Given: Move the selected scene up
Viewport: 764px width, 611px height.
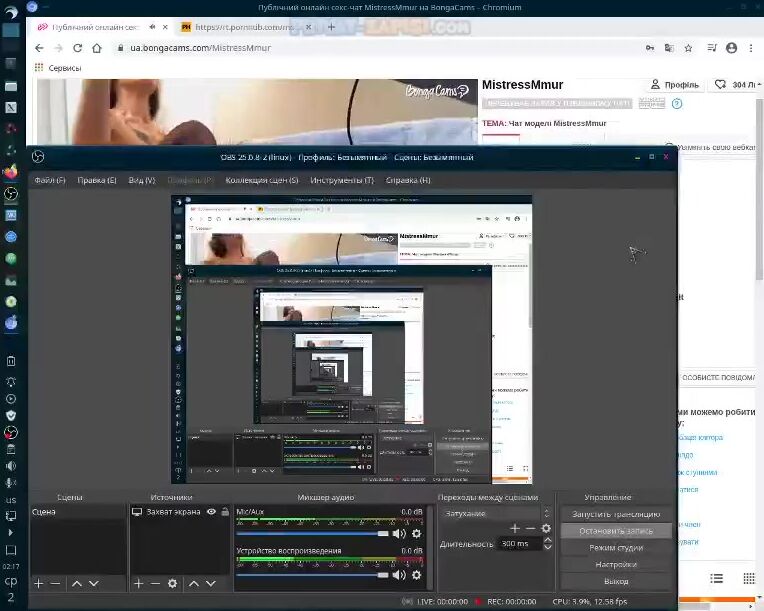Looking at the screenshot, I should pos(76,583).
